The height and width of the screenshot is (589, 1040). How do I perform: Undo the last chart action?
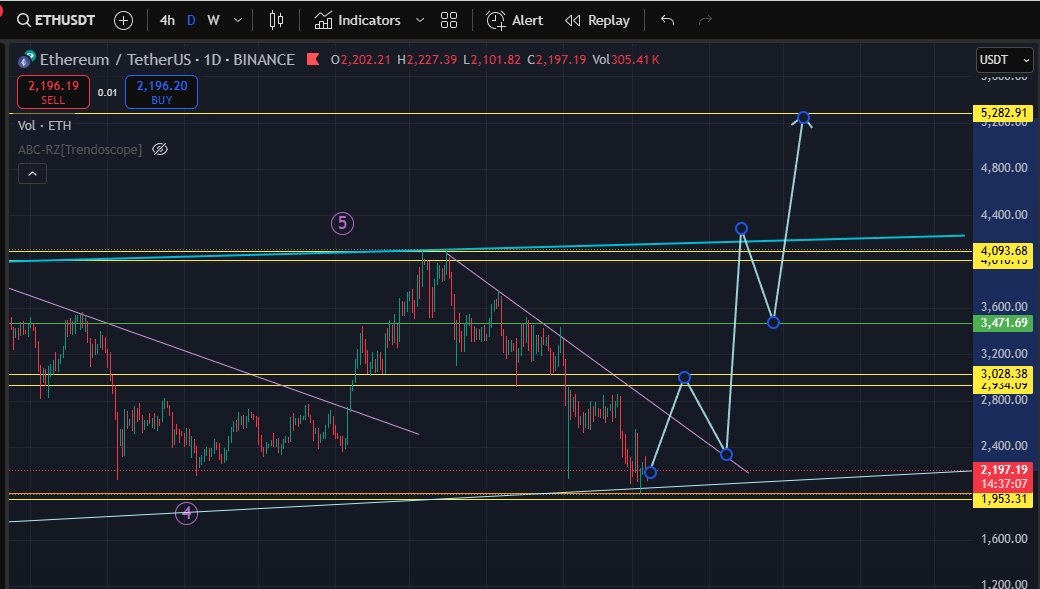[x=667, y=19]
